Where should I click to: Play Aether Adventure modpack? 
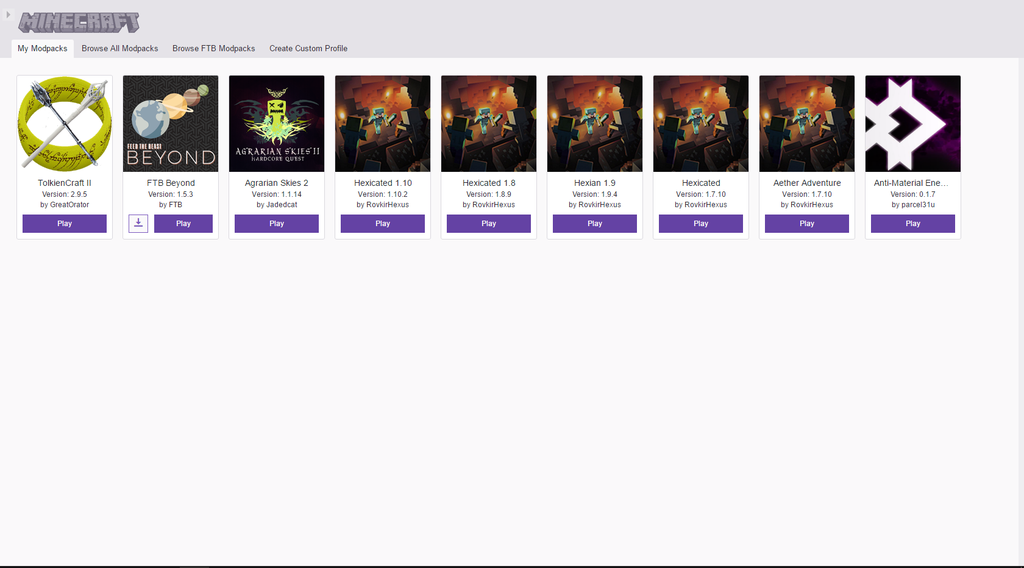coord(807,223)
